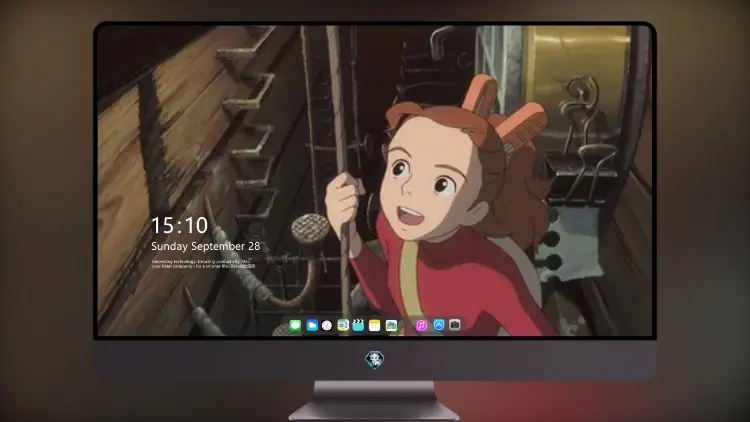
Task: Open the blue App Store icon
Action: pyautogui.click(x=439, y=325)
